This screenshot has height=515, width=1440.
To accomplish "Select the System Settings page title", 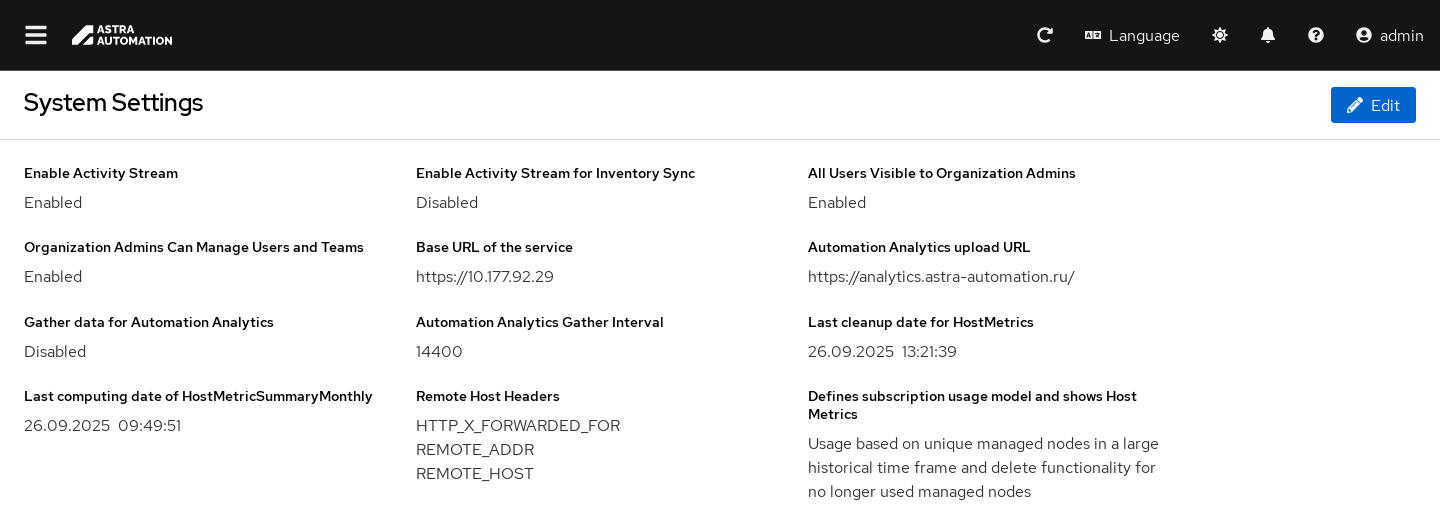I will pyautogui.click(x=113, y=102).
